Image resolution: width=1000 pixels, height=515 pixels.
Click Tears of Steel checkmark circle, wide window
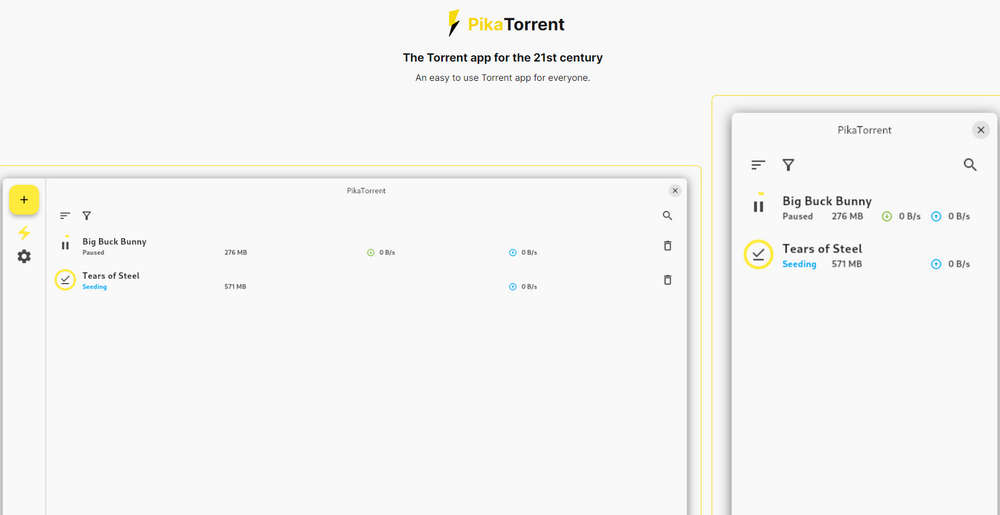pyautogui.click(x=65, y=279)
